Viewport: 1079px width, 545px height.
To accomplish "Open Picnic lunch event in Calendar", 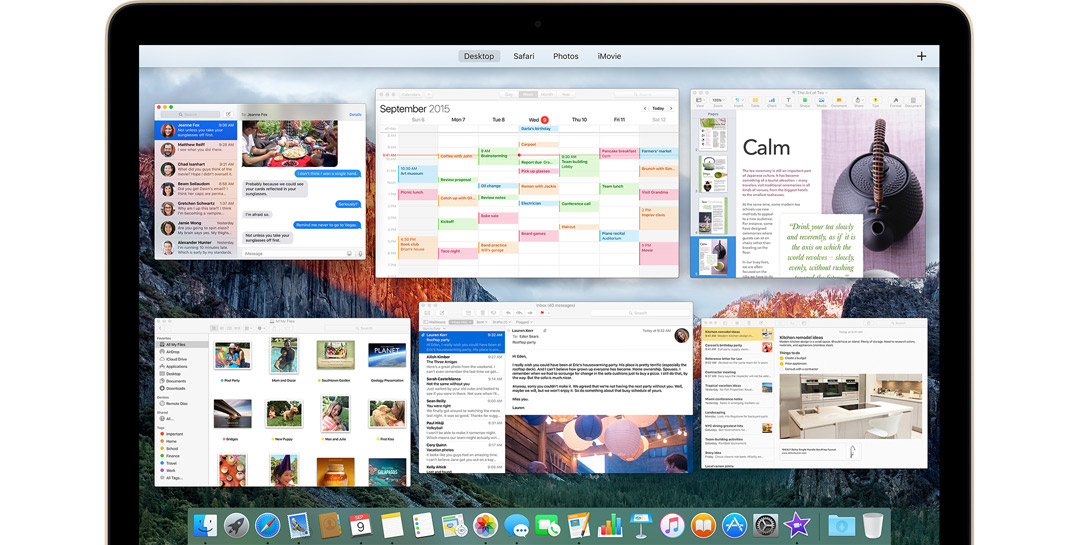I will (x=418, y=193).
